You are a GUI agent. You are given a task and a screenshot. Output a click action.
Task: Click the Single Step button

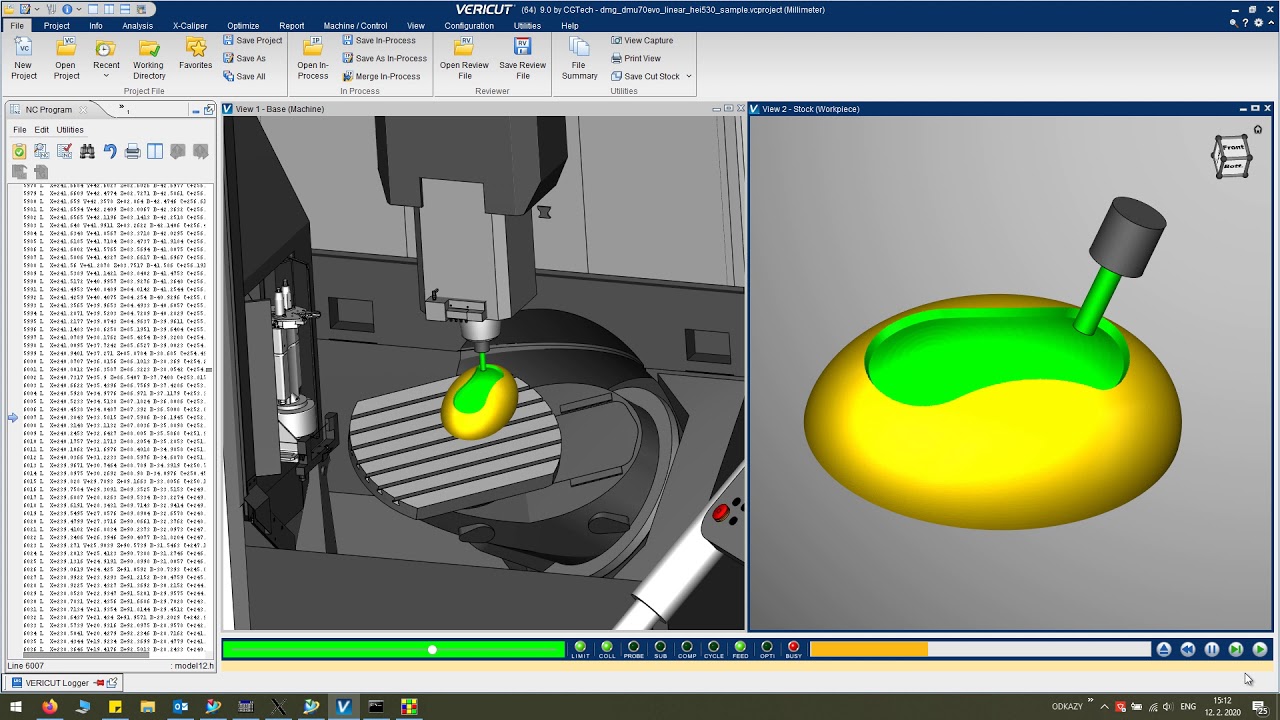pos(1236,650)
